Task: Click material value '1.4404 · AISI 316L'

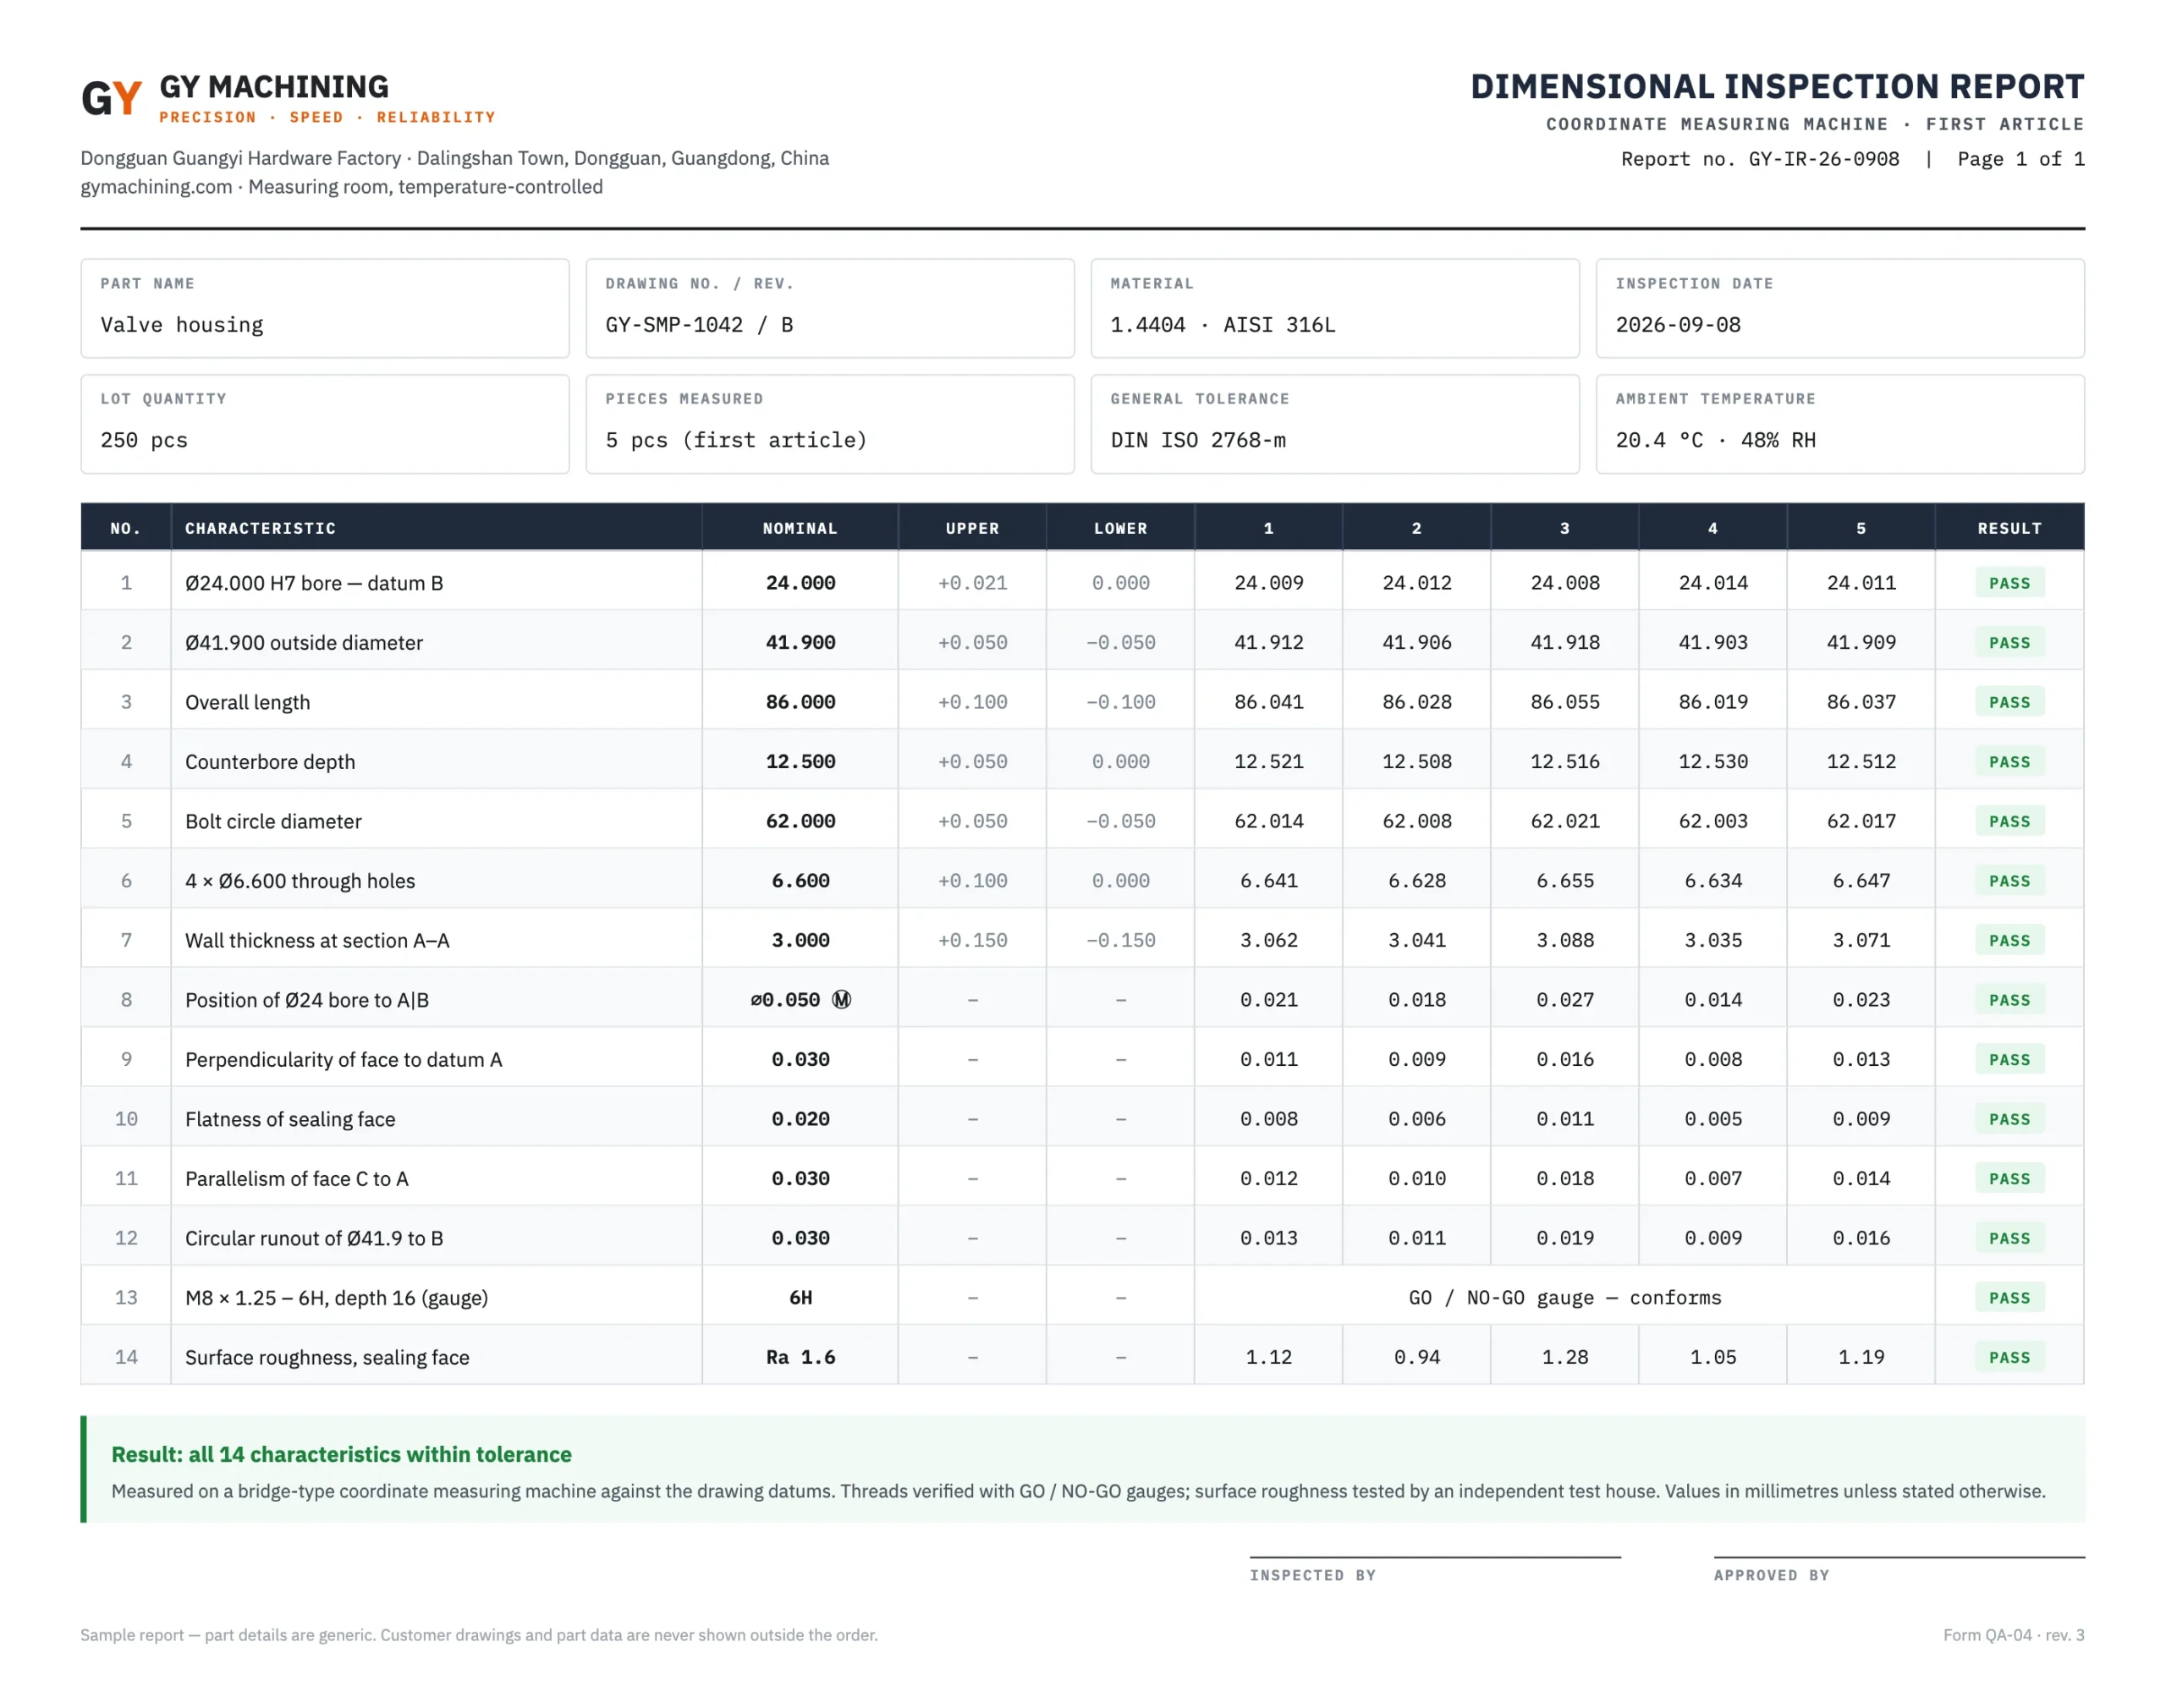Action: coord(1222,325)
